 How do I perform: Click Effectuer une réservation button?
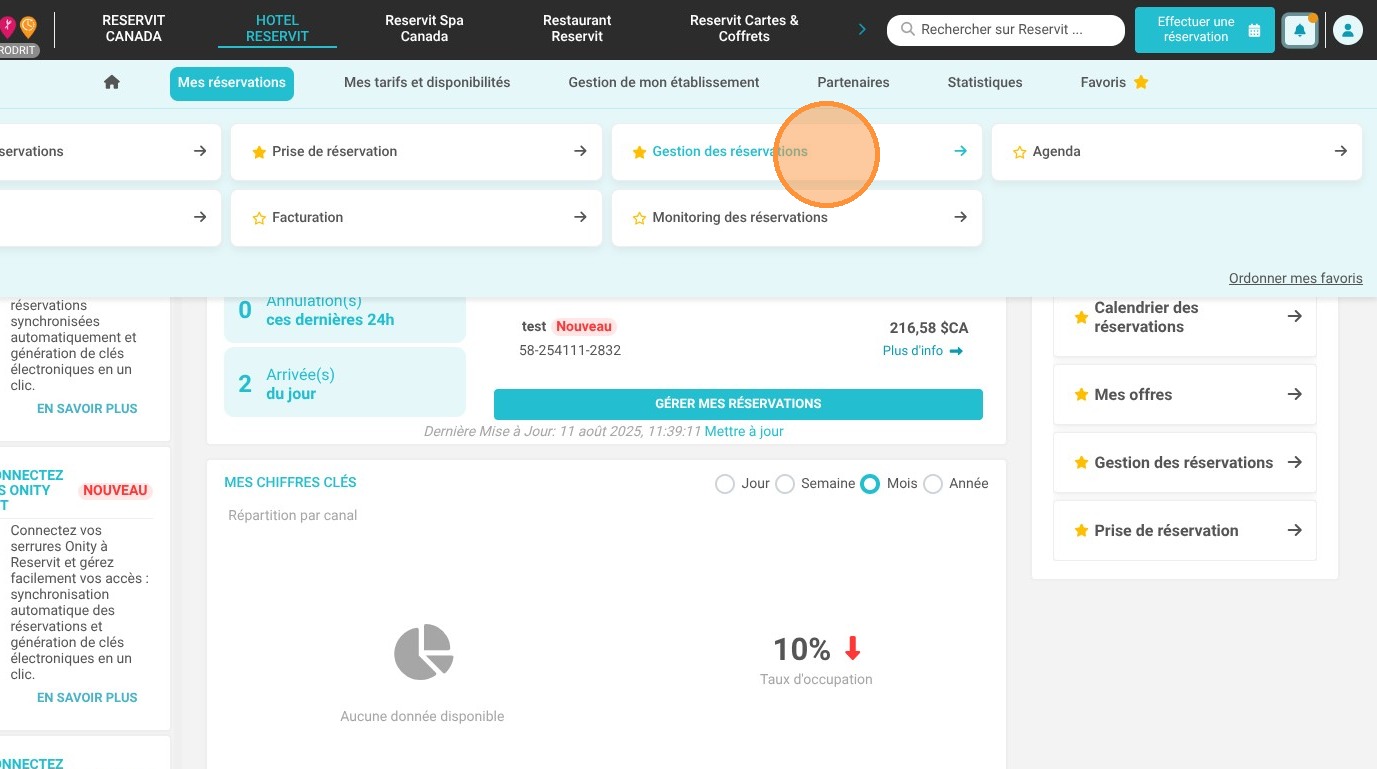[x=1205, y=30]
